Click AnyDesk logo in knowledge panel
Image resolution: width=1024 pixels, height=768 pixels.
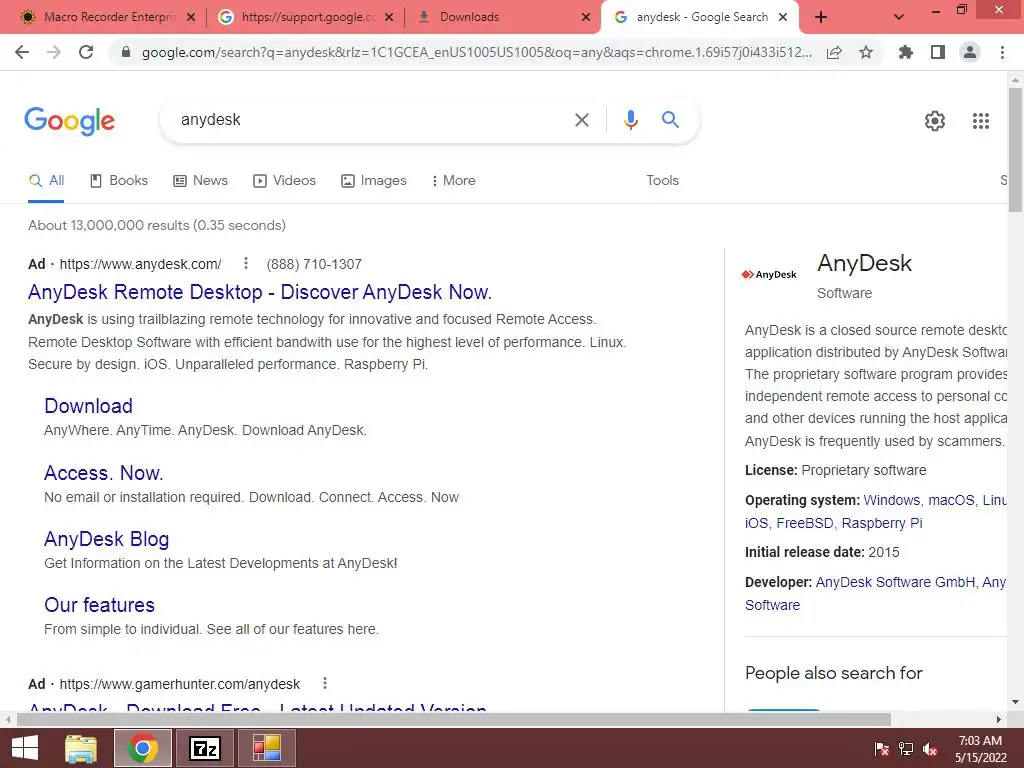click(x=769, y=275)
